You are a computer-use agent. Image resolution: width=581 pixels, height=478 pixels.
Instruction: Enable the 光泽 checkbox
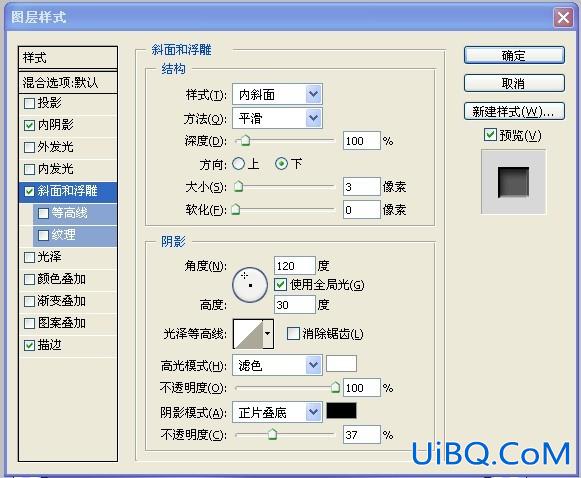29,257
